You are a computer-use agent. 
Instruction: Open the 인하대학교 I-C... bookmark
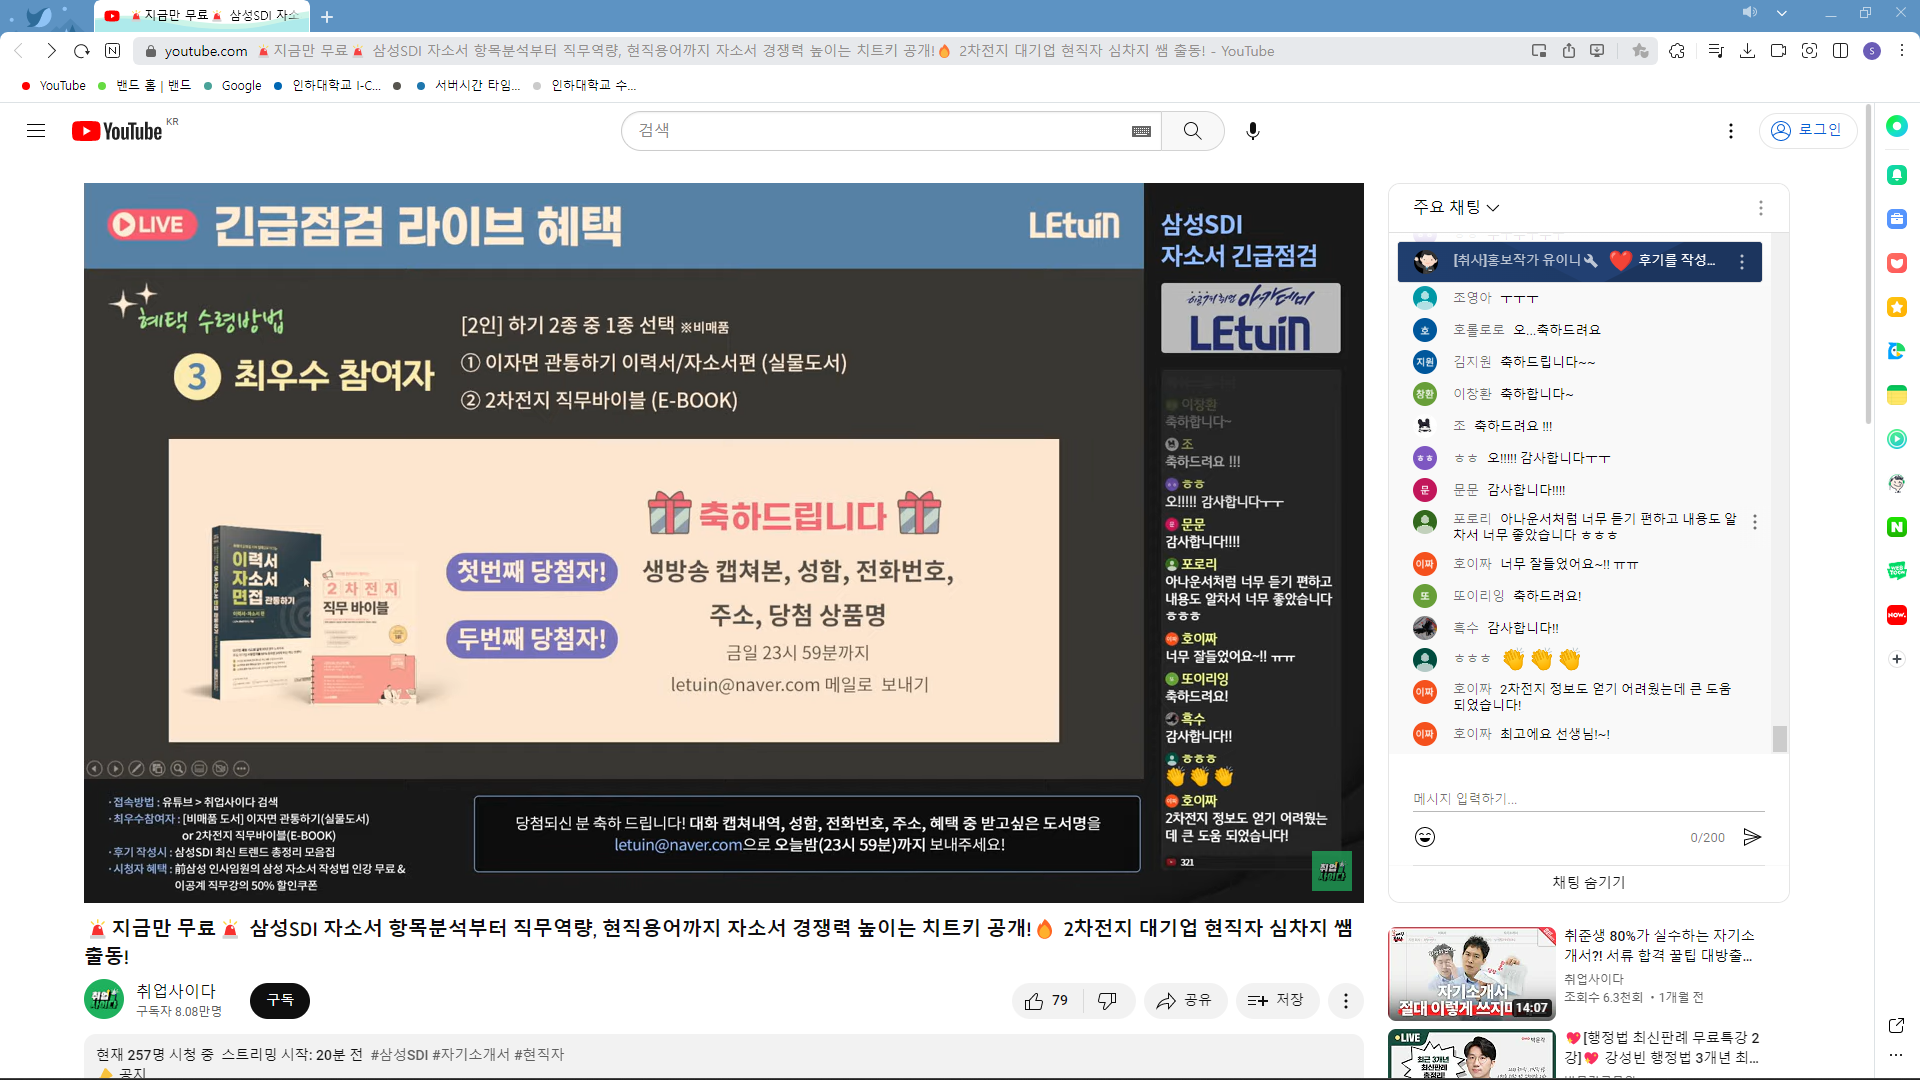click(327, 86)
